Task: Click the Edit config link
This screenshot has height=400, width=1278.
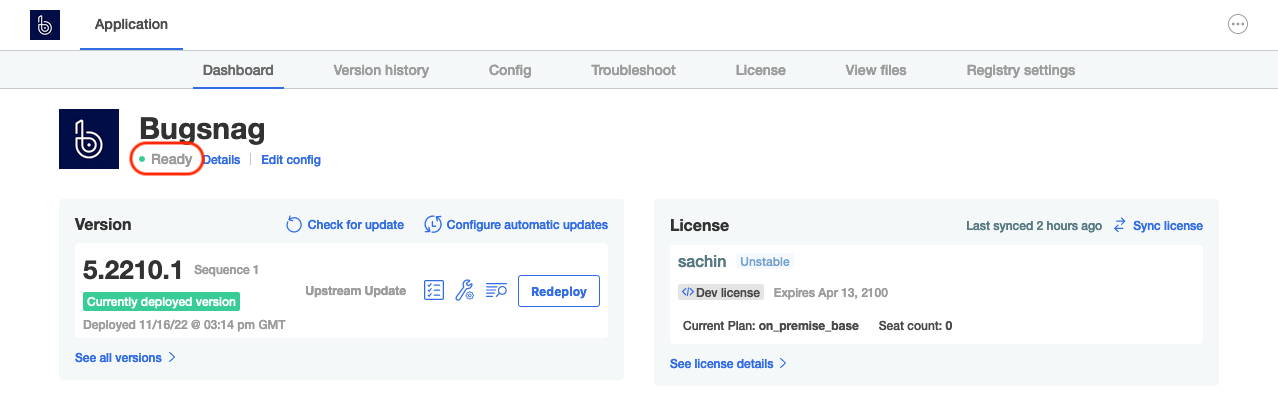Action: coord(291,160)
